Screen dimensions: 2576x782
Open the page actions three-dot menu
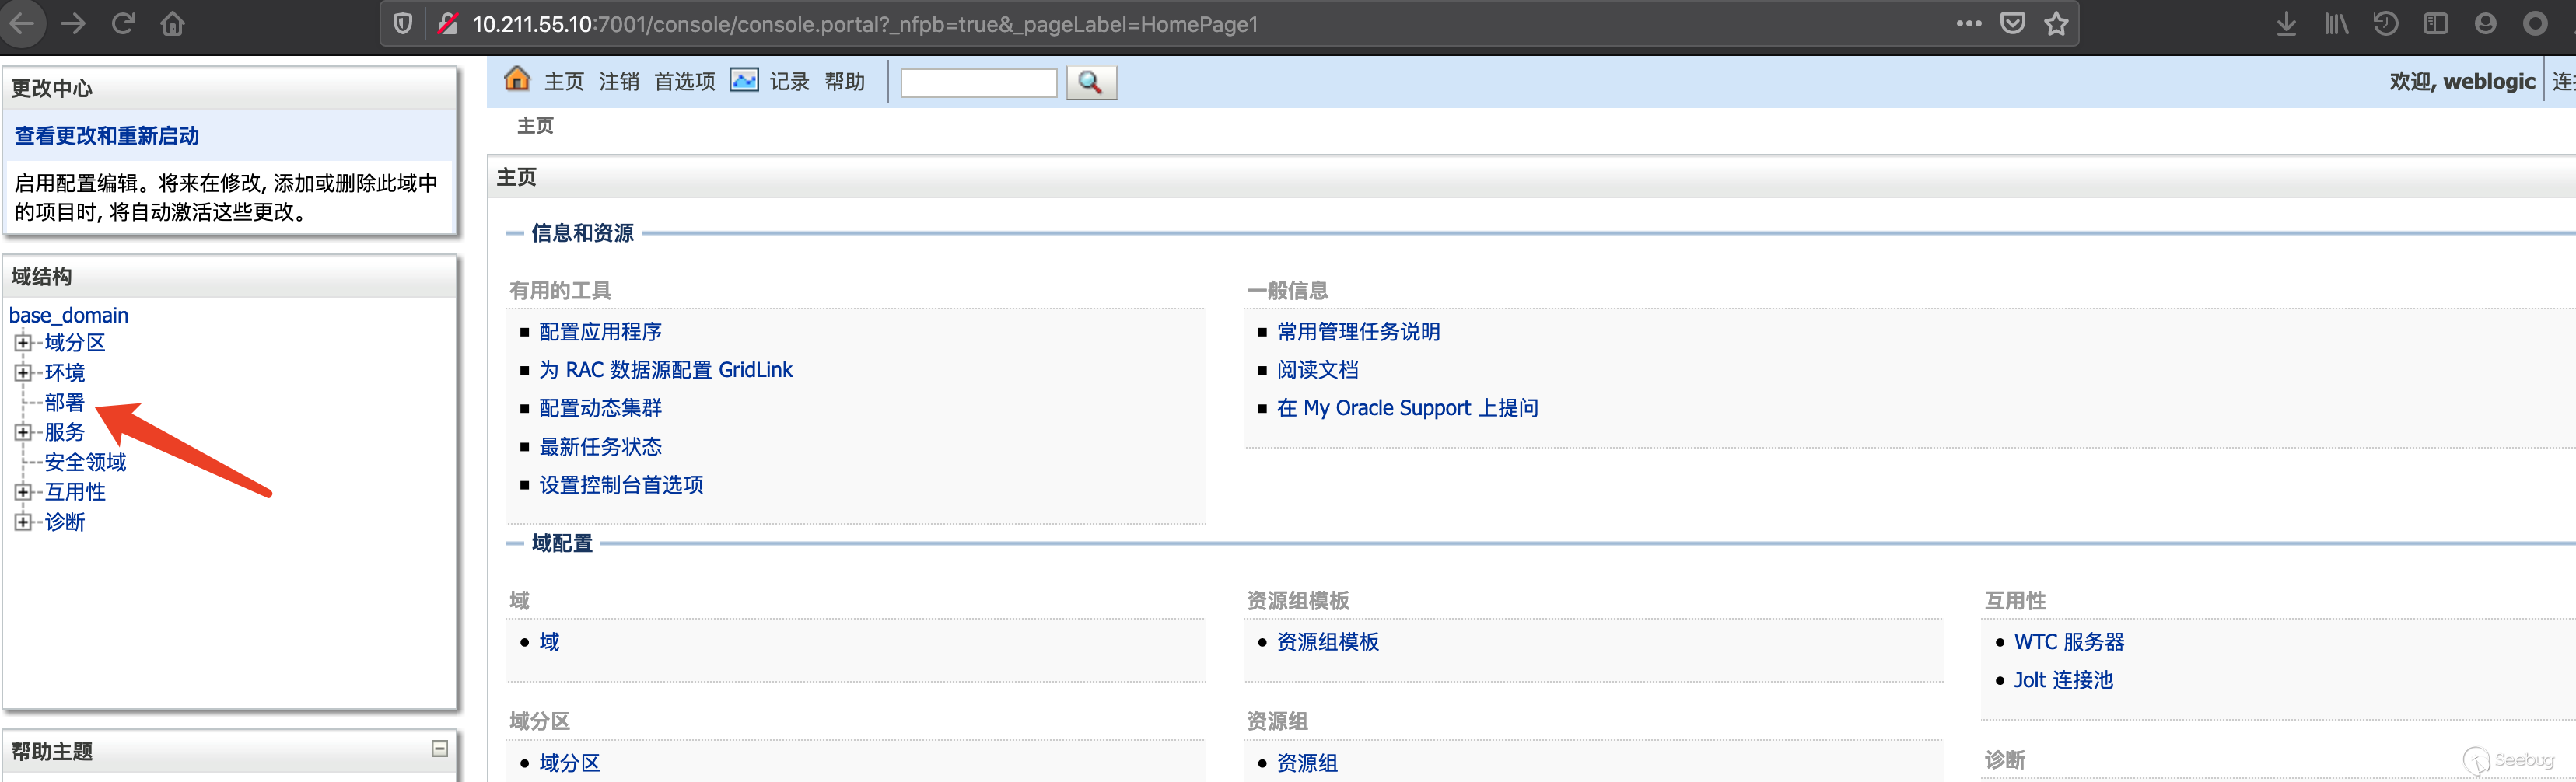1968,23
